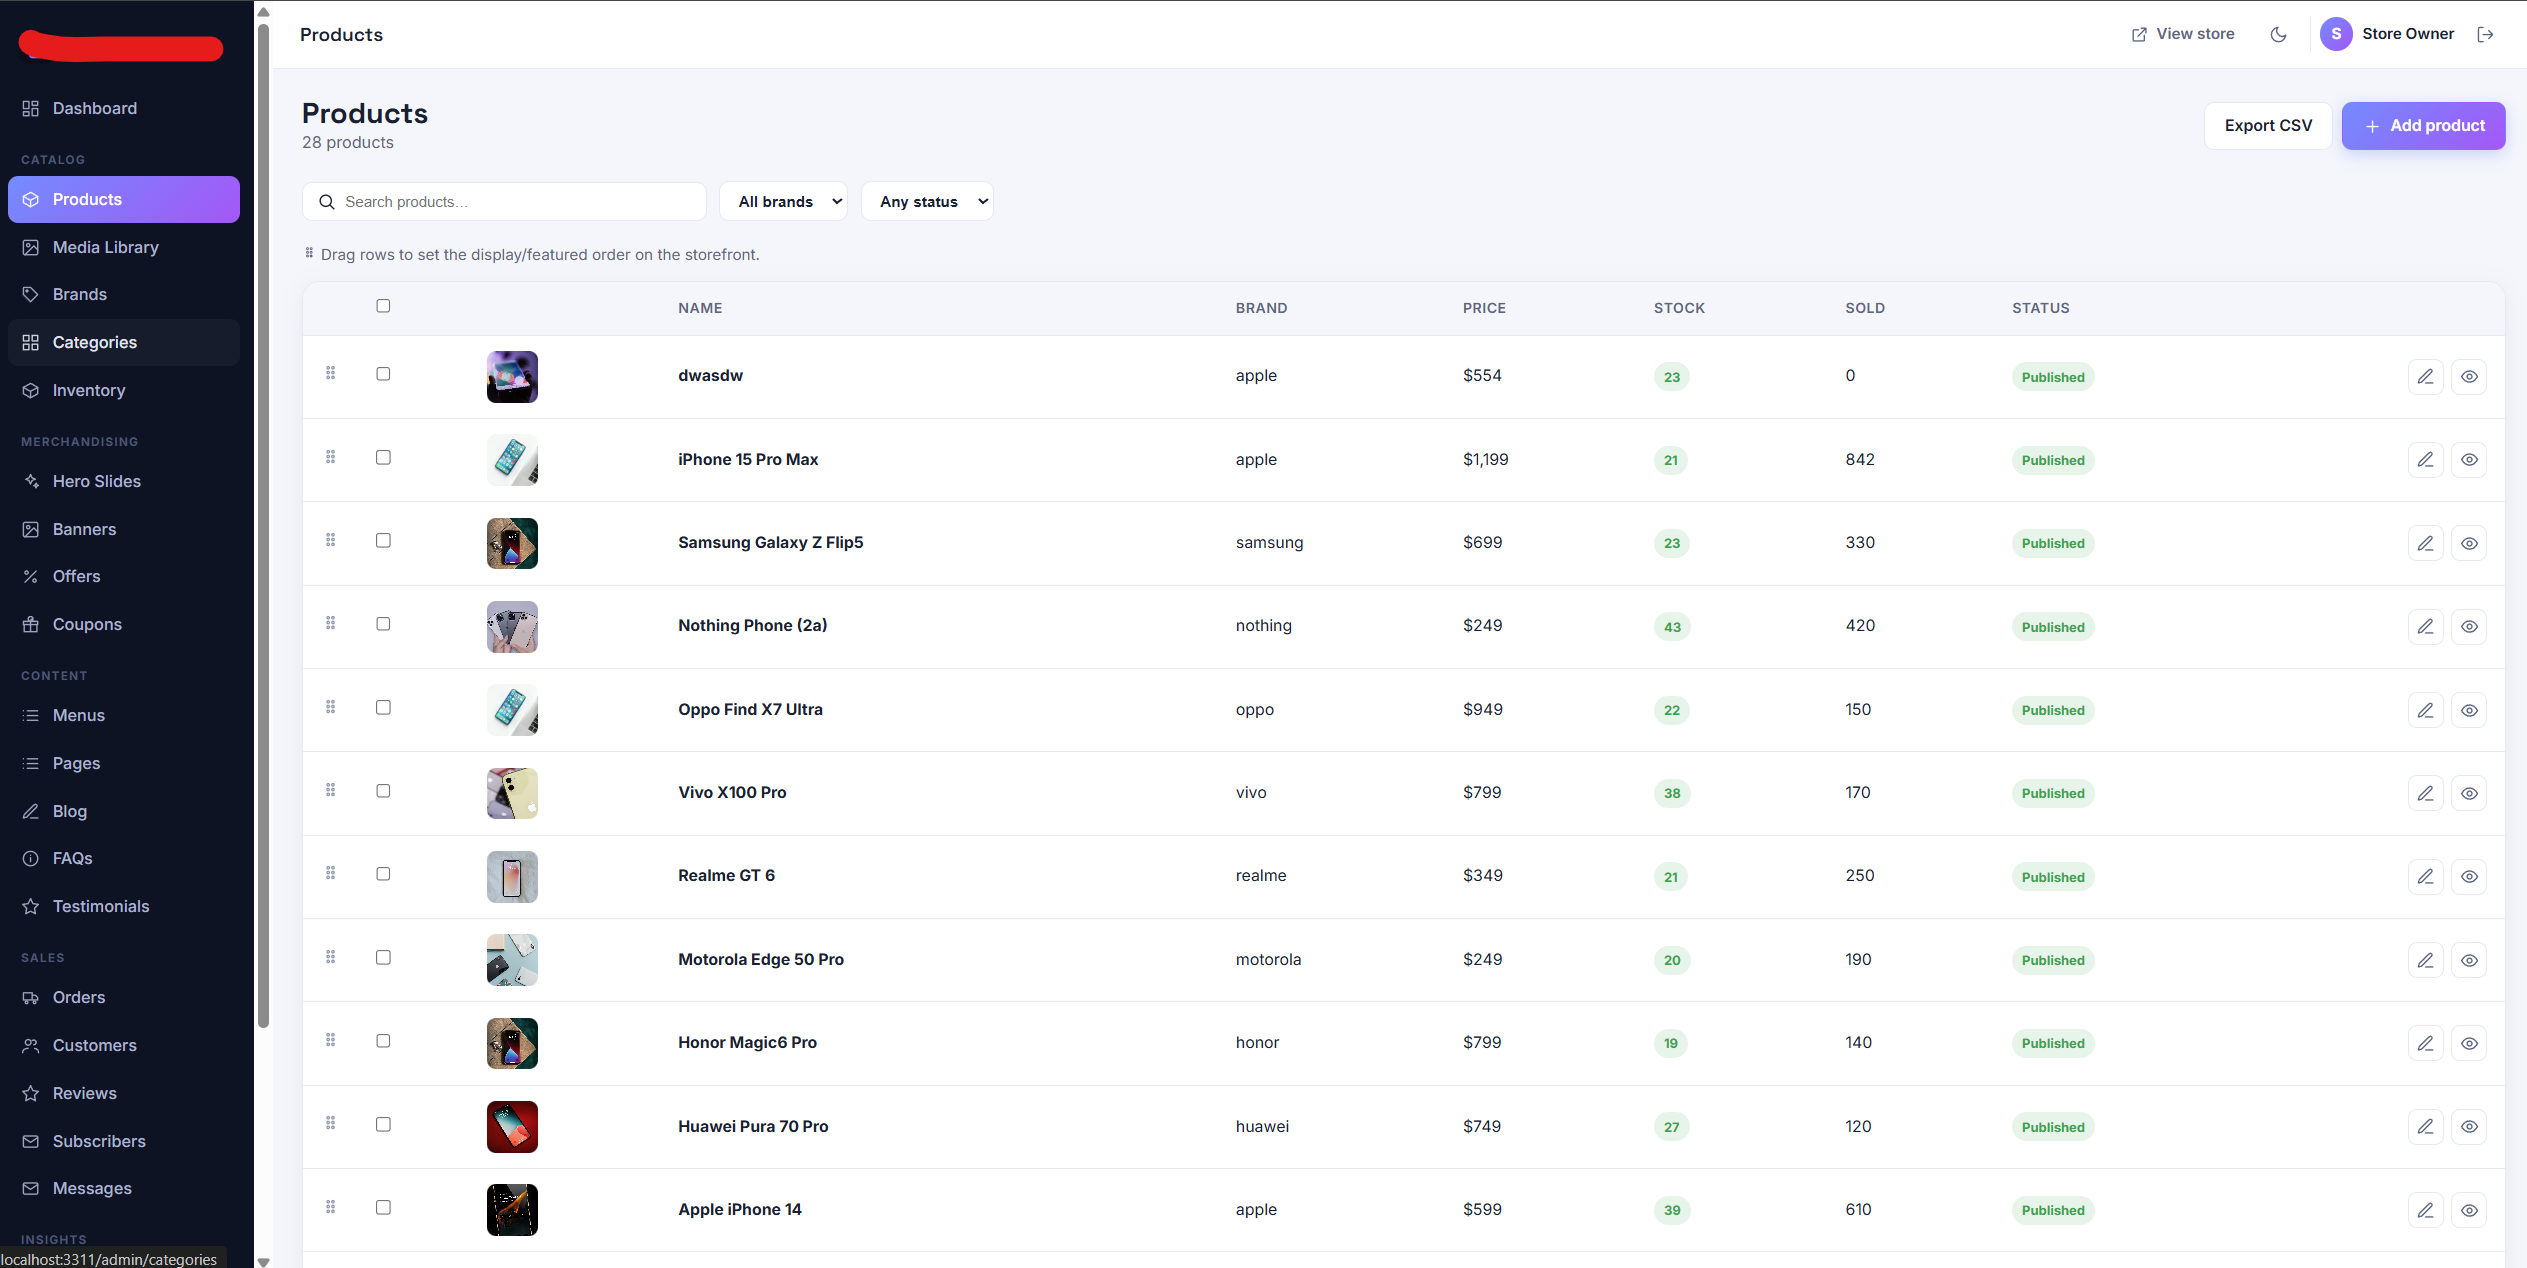This screenshot has width=2527, height=1268.
Task: Tick the Samsung Galaxy Z Flip5 checkbox
Action: pyautogui.click(x=383, y=541)
